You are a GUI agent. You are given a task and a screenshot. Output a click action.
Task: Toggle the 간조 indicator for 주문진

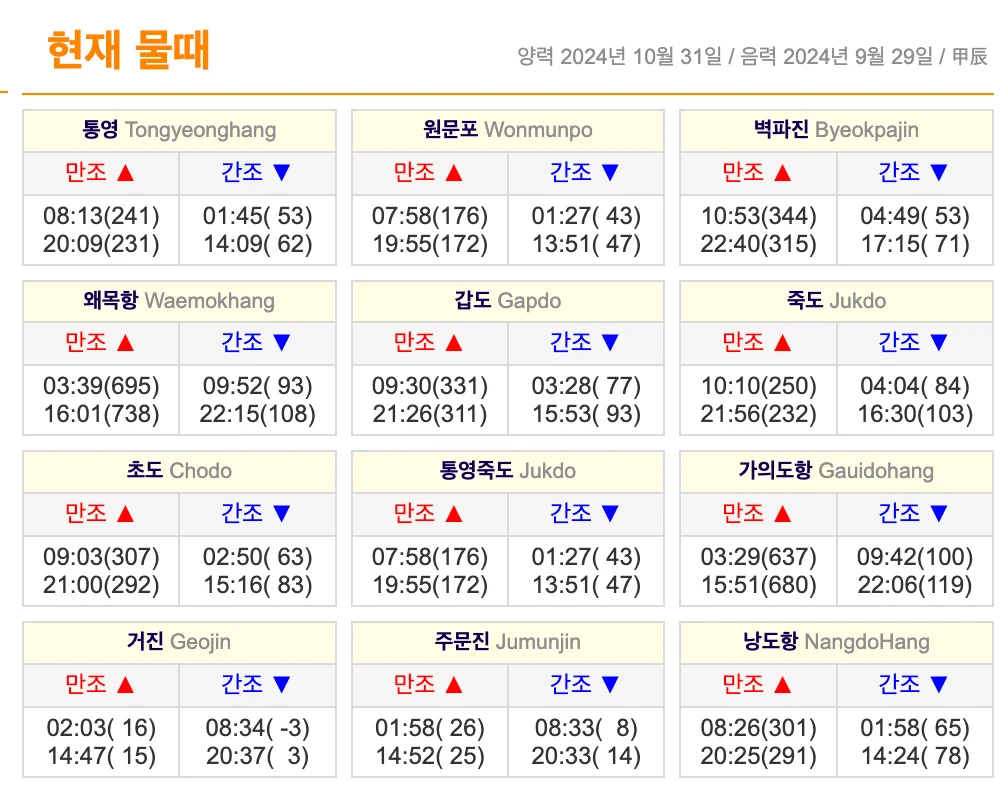click(586, 685)
